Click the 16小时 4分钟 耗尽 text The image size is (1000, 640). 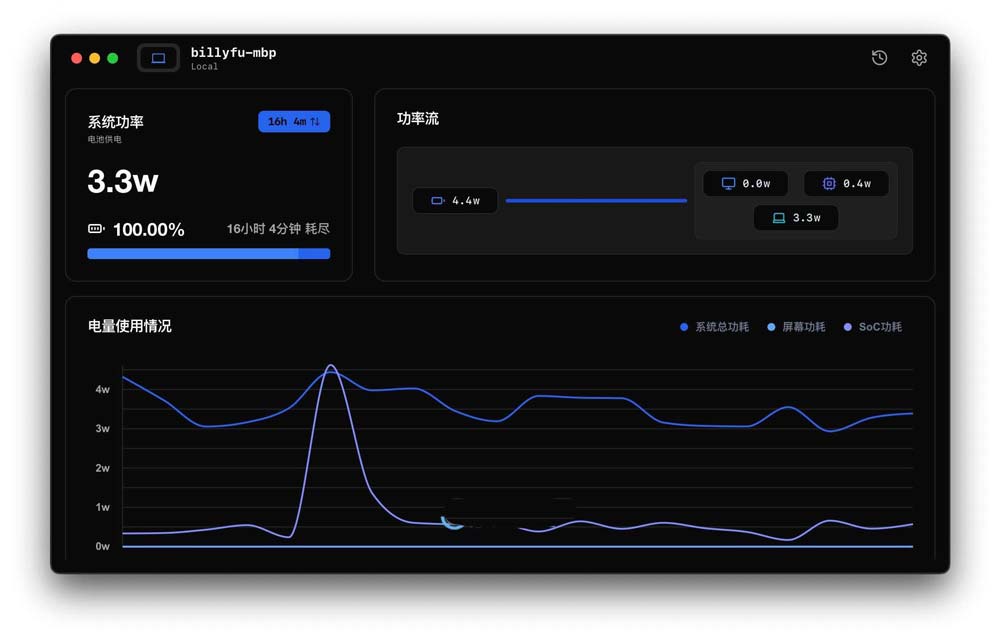pos(278,229)
